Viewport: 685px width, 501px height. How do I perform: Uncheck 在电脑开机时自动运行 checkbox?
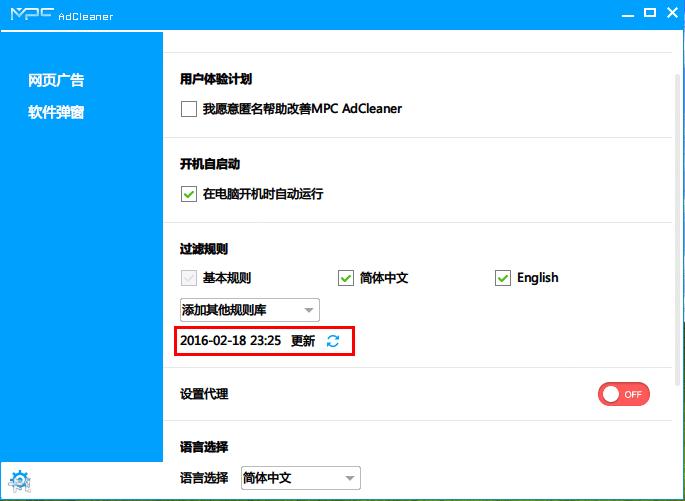point(189,194)
